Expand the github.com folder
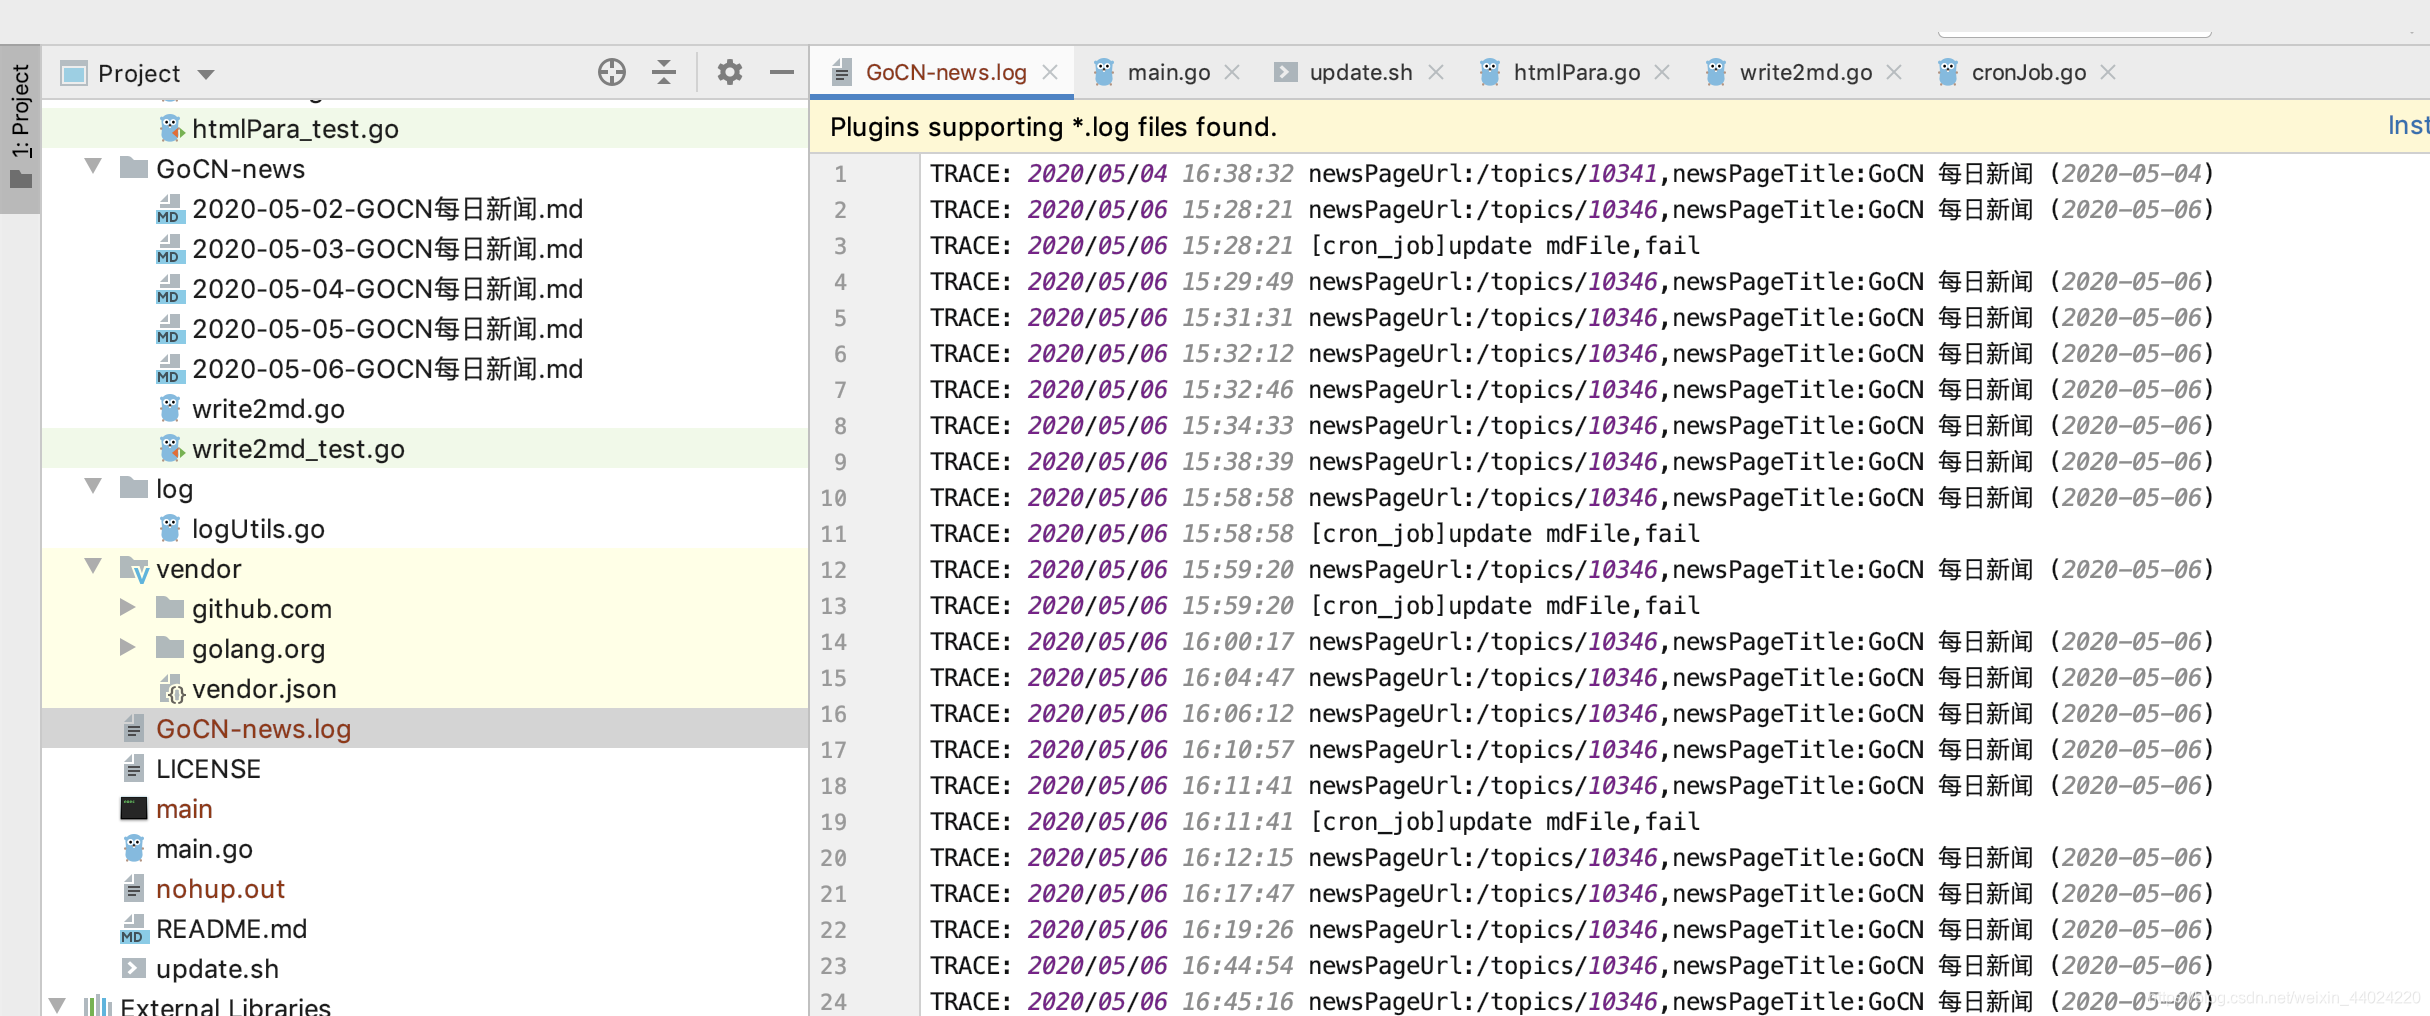The image size is (2430, 1016). click(x=127, y=606)
